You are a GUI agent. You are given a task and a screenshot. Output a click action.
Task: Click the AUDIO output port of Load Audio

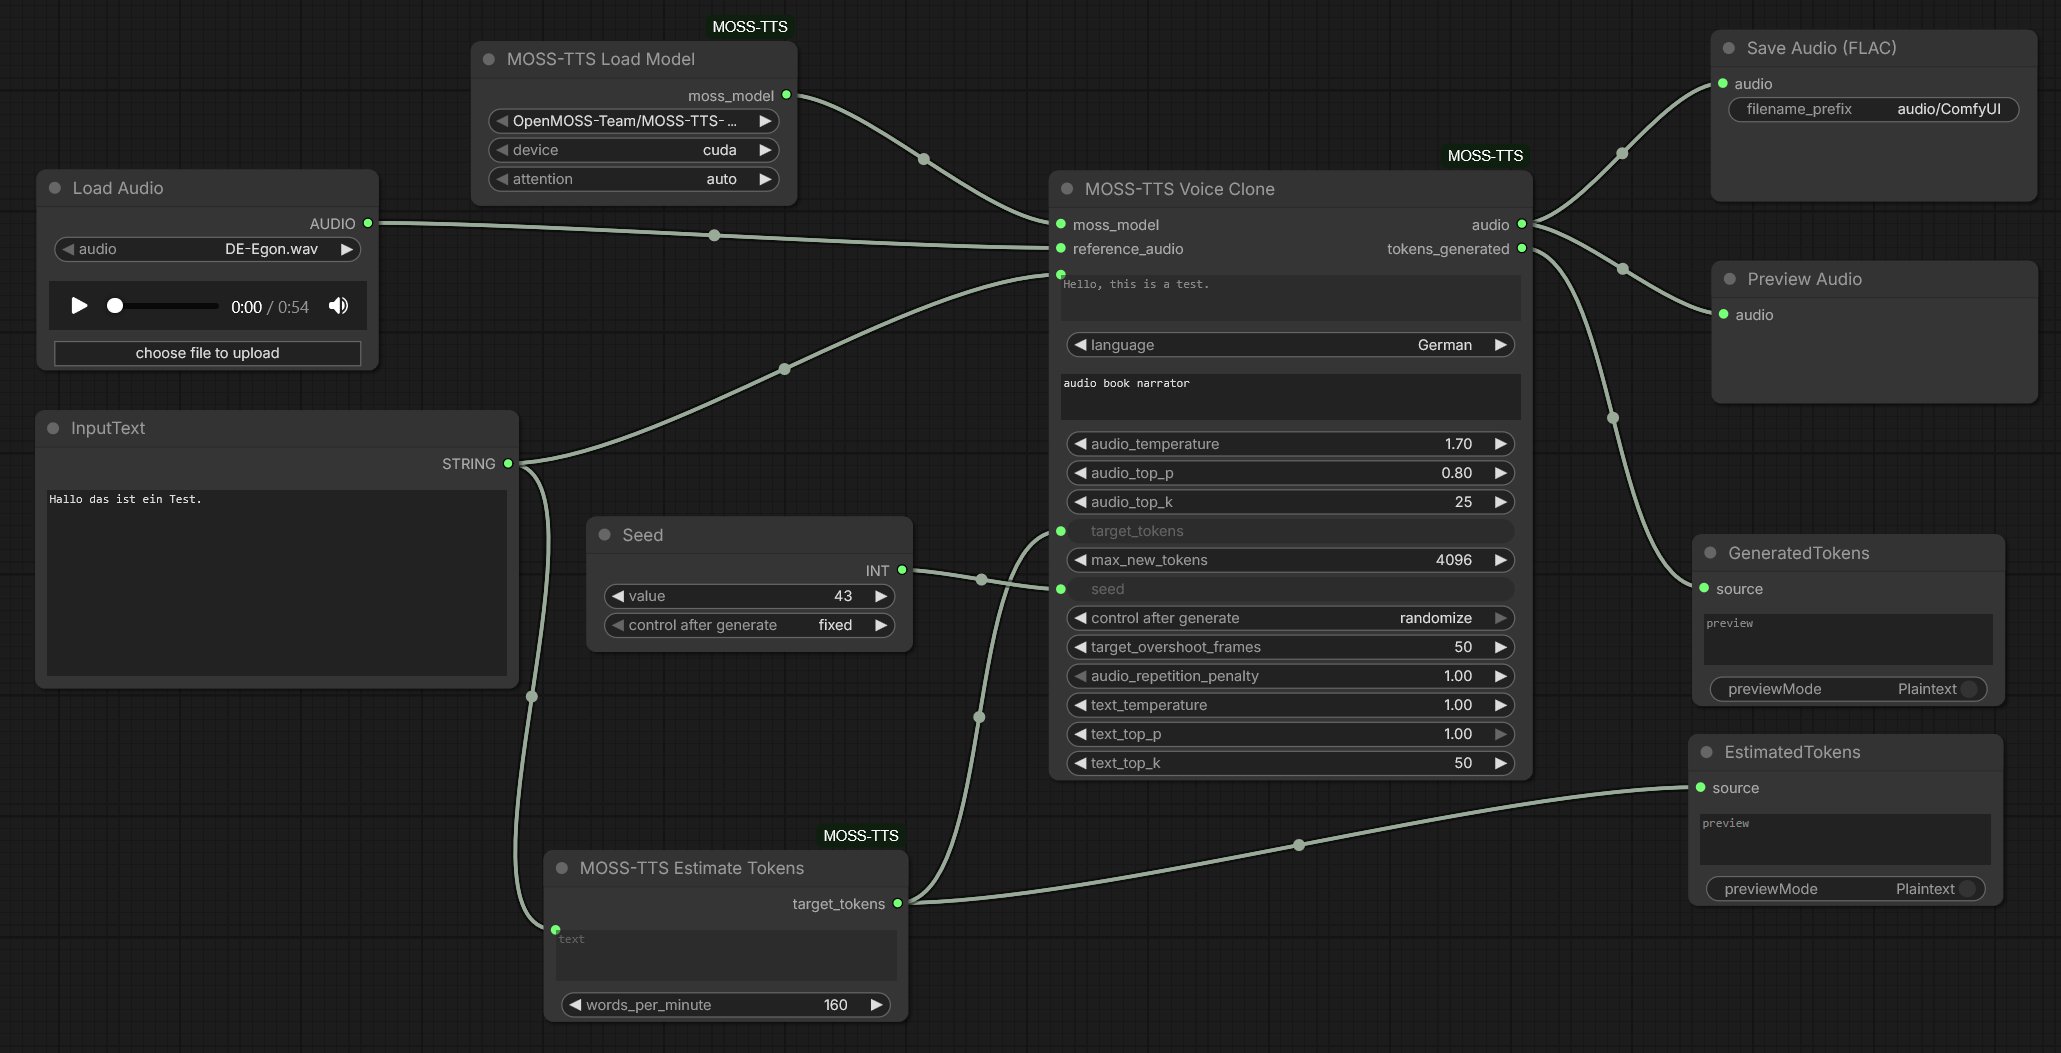click(x=368, y=223)
